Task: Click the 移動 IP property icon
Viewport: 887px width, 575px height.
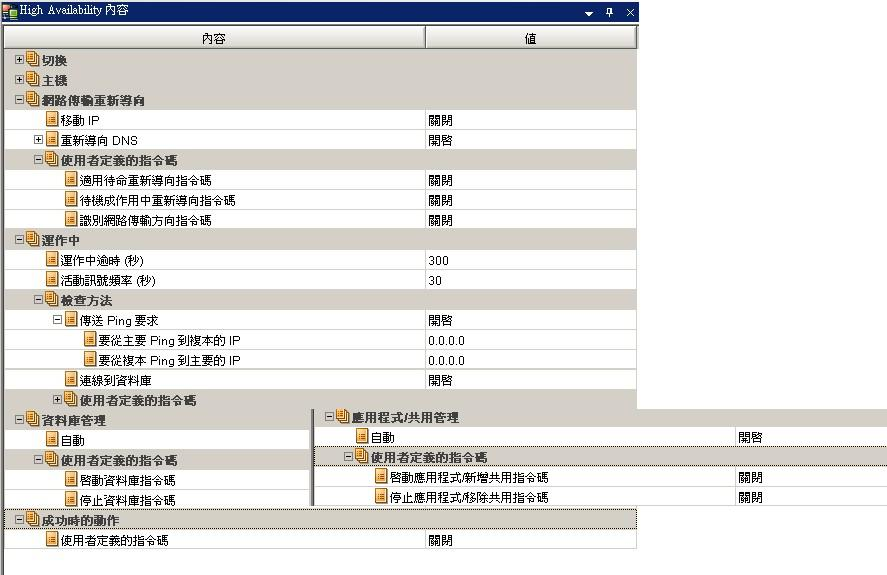Action: (x=52, y=119)
